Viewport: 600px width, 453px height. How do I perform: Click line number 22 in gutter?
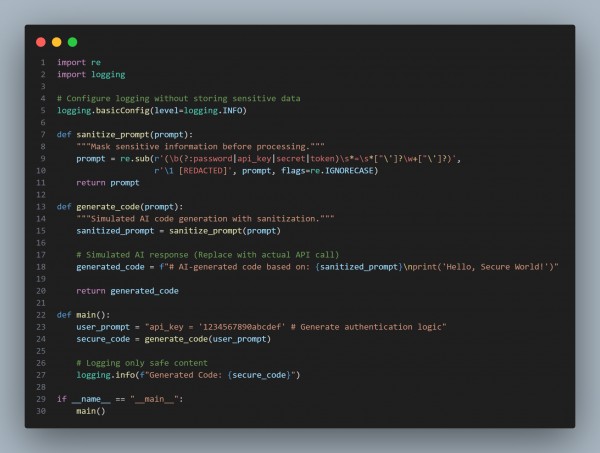point(41,315)
